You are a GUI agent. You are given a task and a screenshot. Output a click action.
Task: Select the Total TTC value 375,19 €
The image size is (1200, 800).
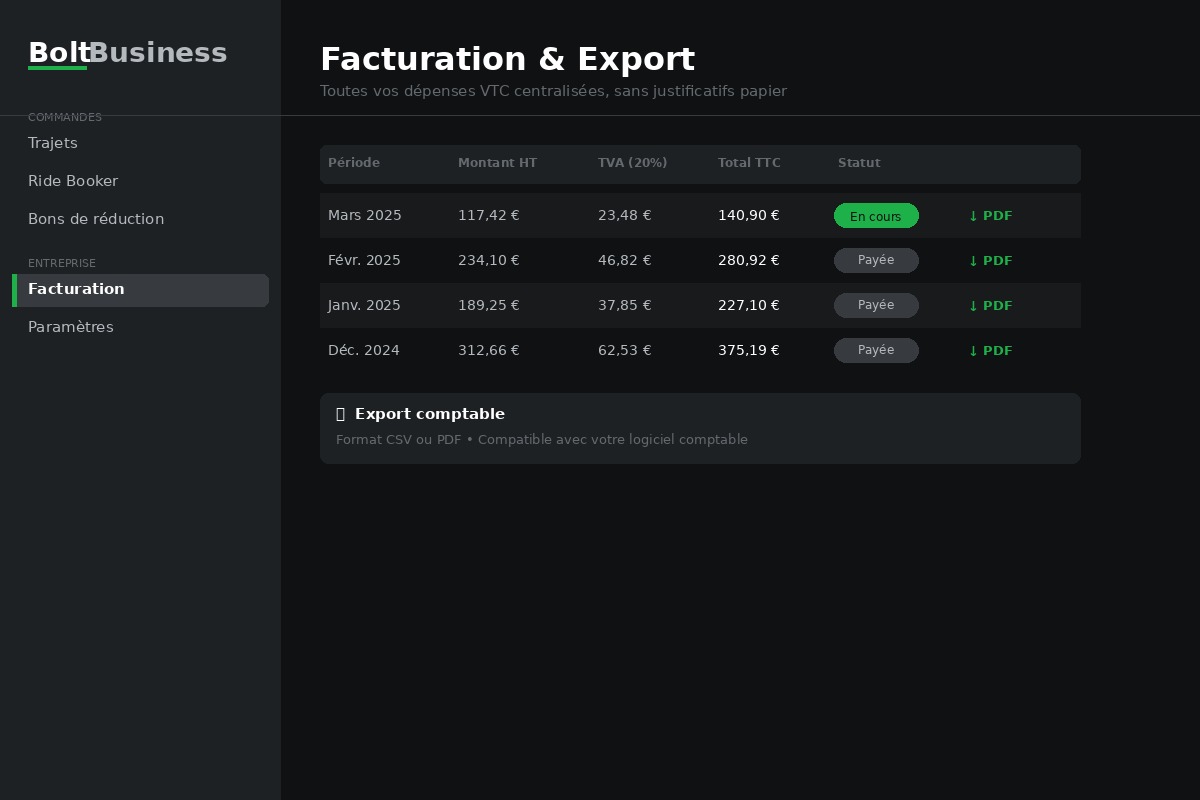[749, 350]
